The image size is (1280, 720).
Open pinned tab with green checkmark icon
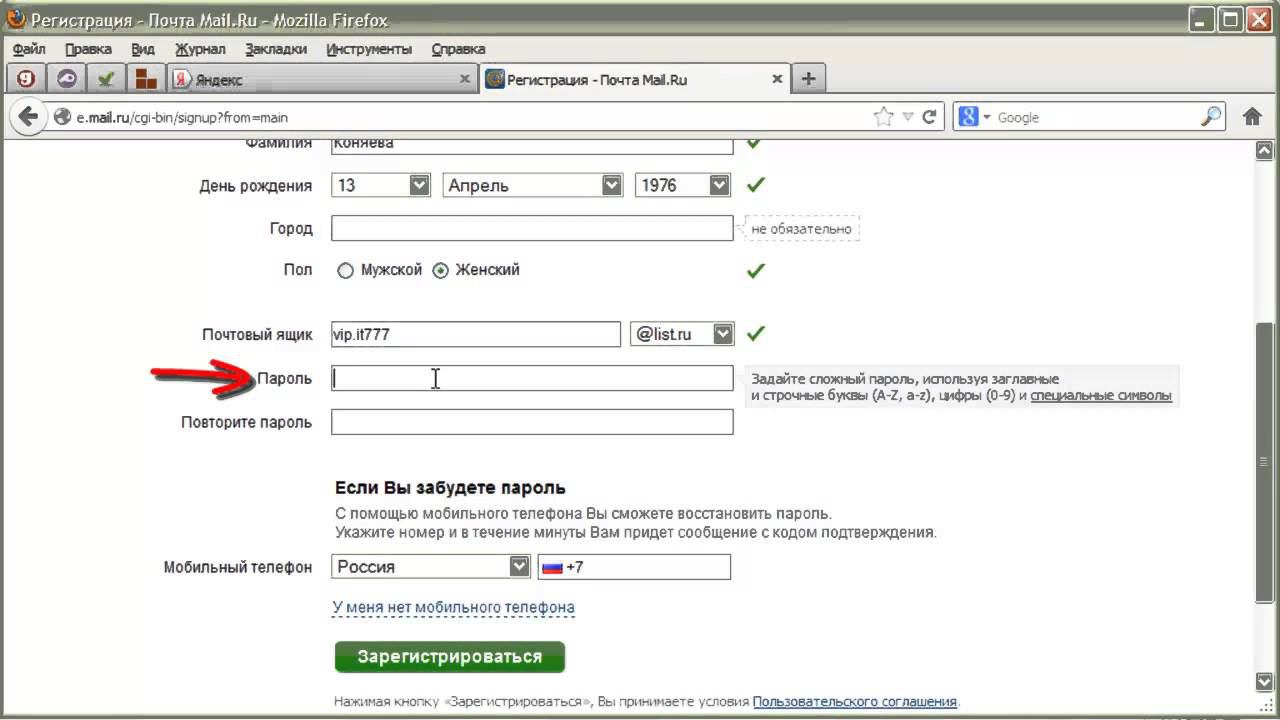pos(106,79)
